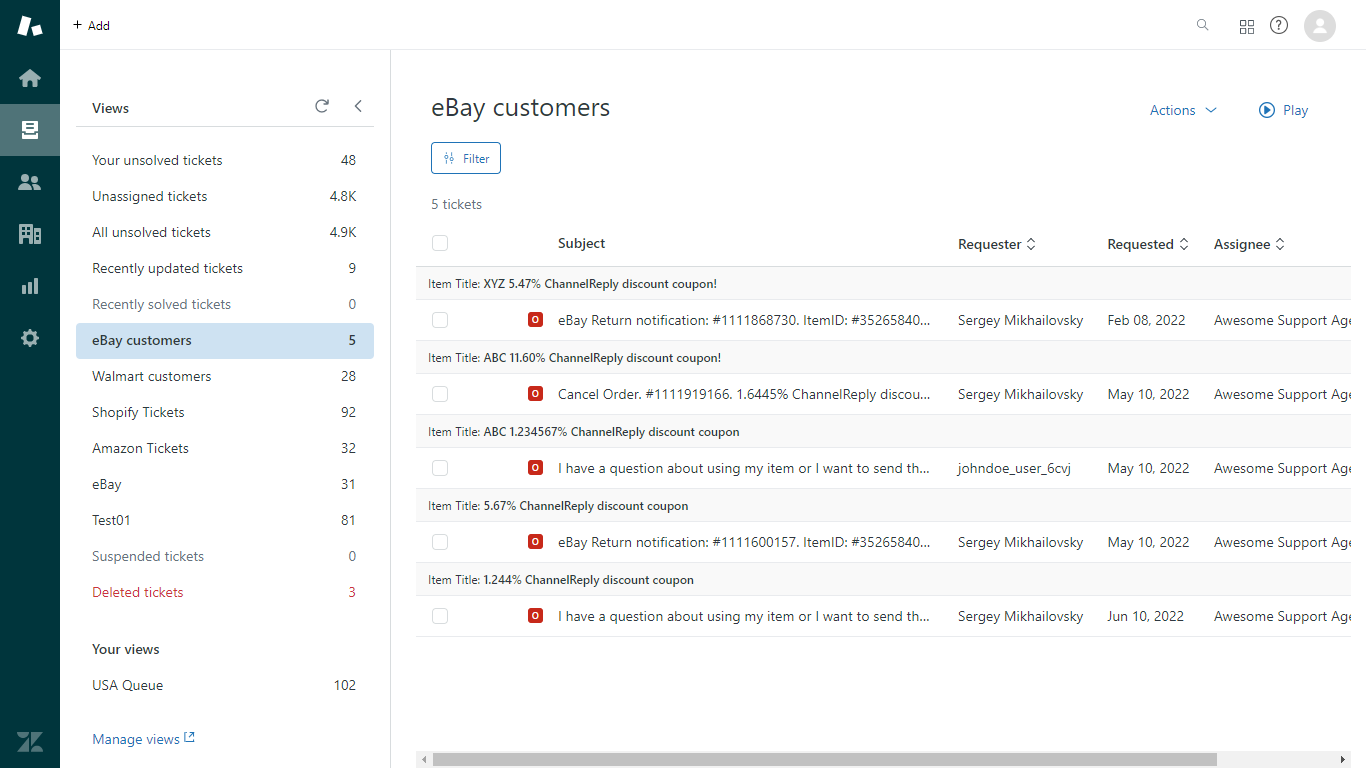Screen dimensions: 1366x768
Task: Click the scrollbar right arrow
Action: click(x=1343, y=759)
